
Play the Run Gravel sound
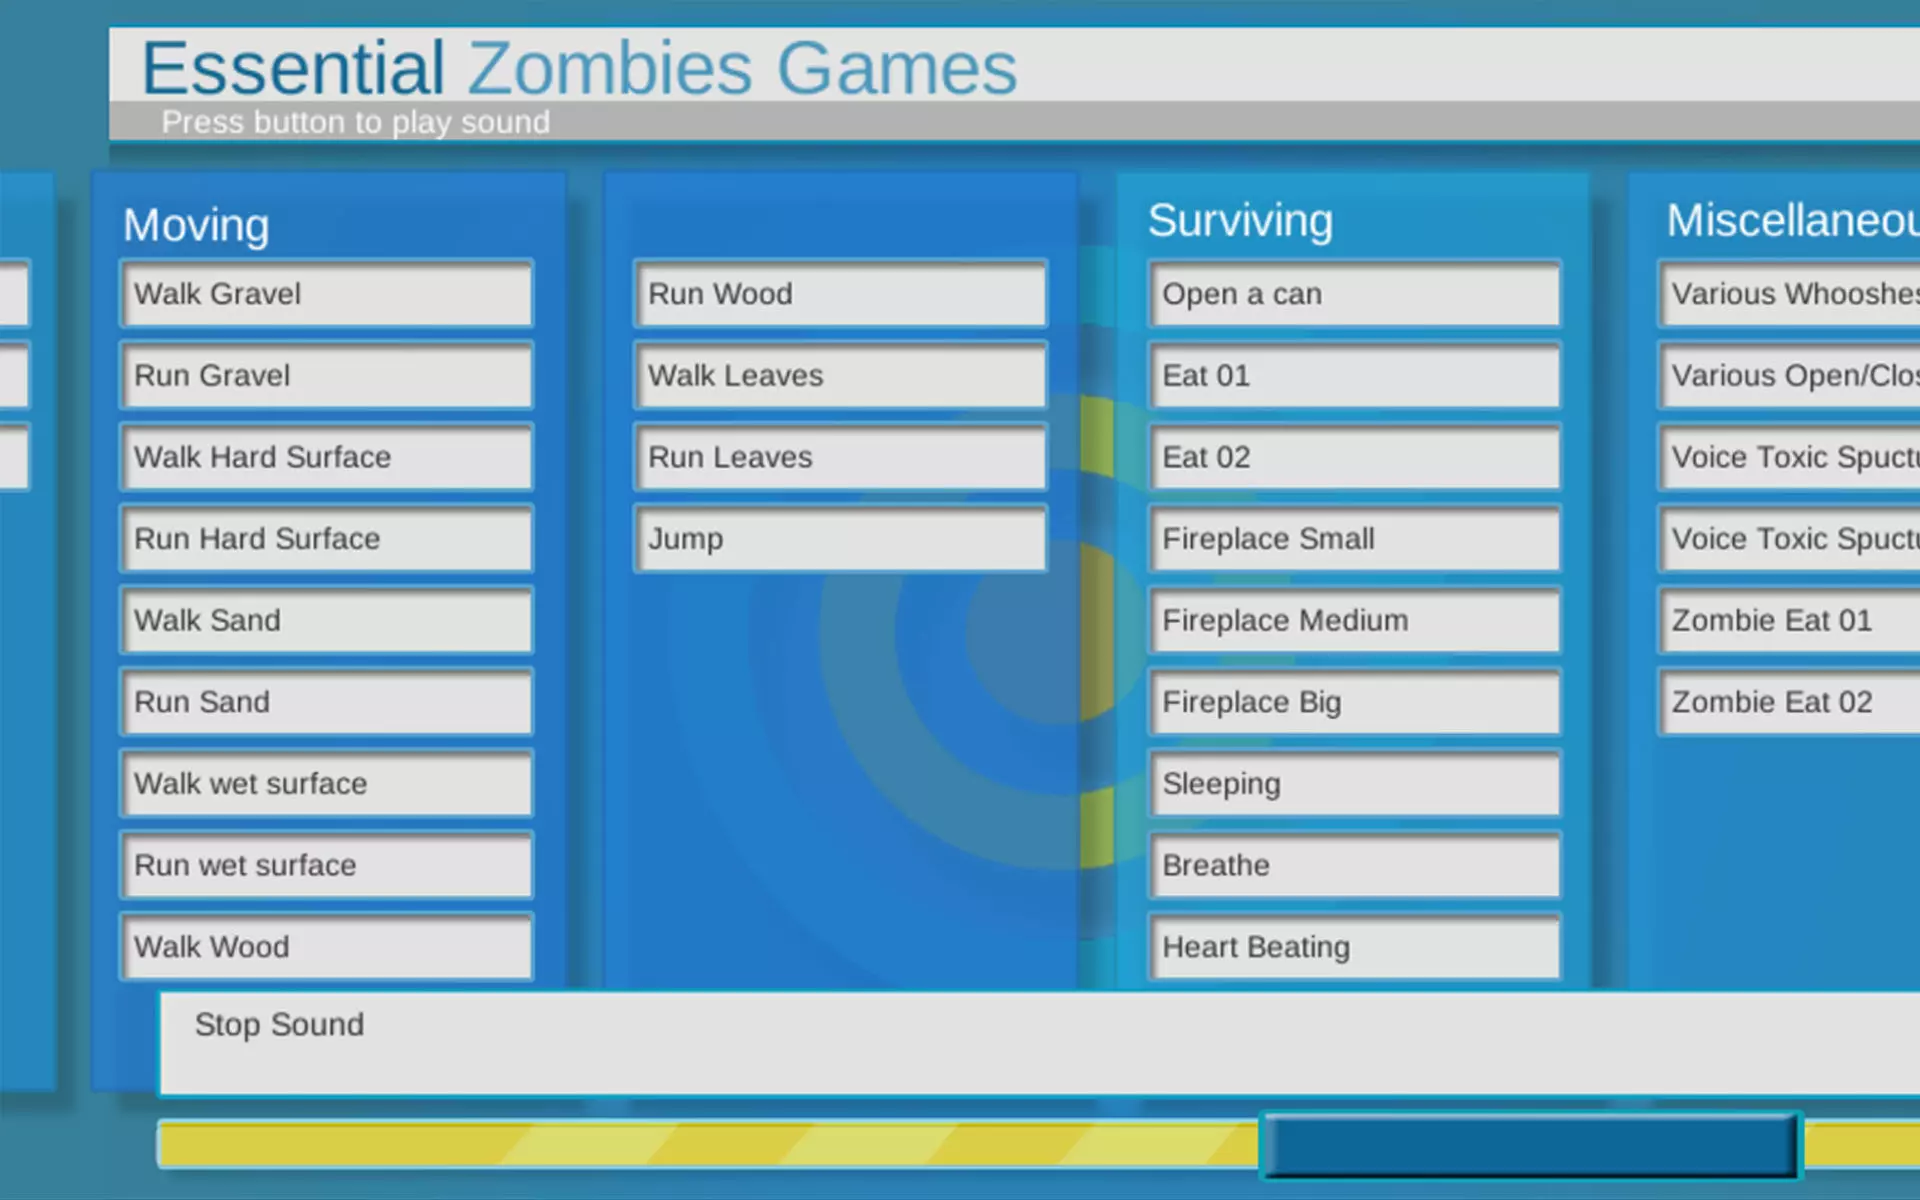326,376
